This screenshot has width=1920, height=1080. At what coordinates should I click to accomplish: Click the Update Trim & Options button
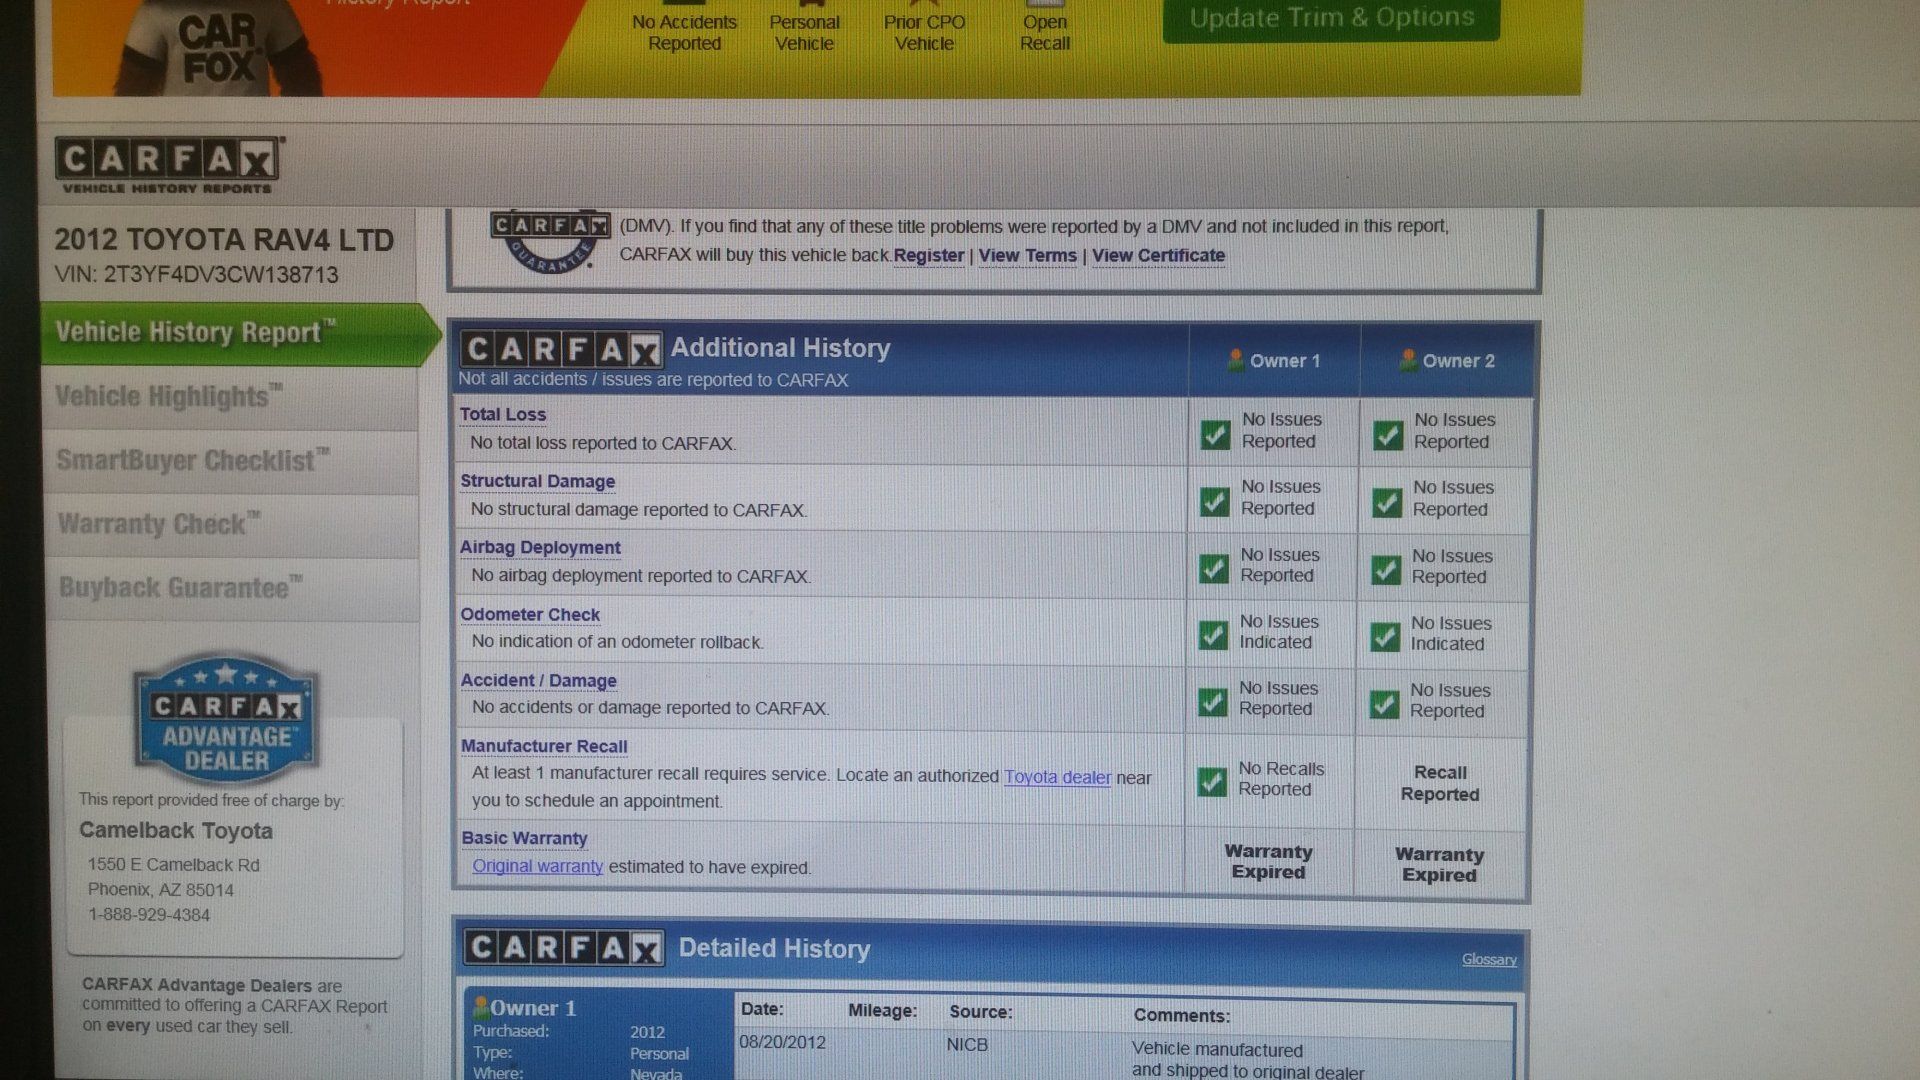1331,18
